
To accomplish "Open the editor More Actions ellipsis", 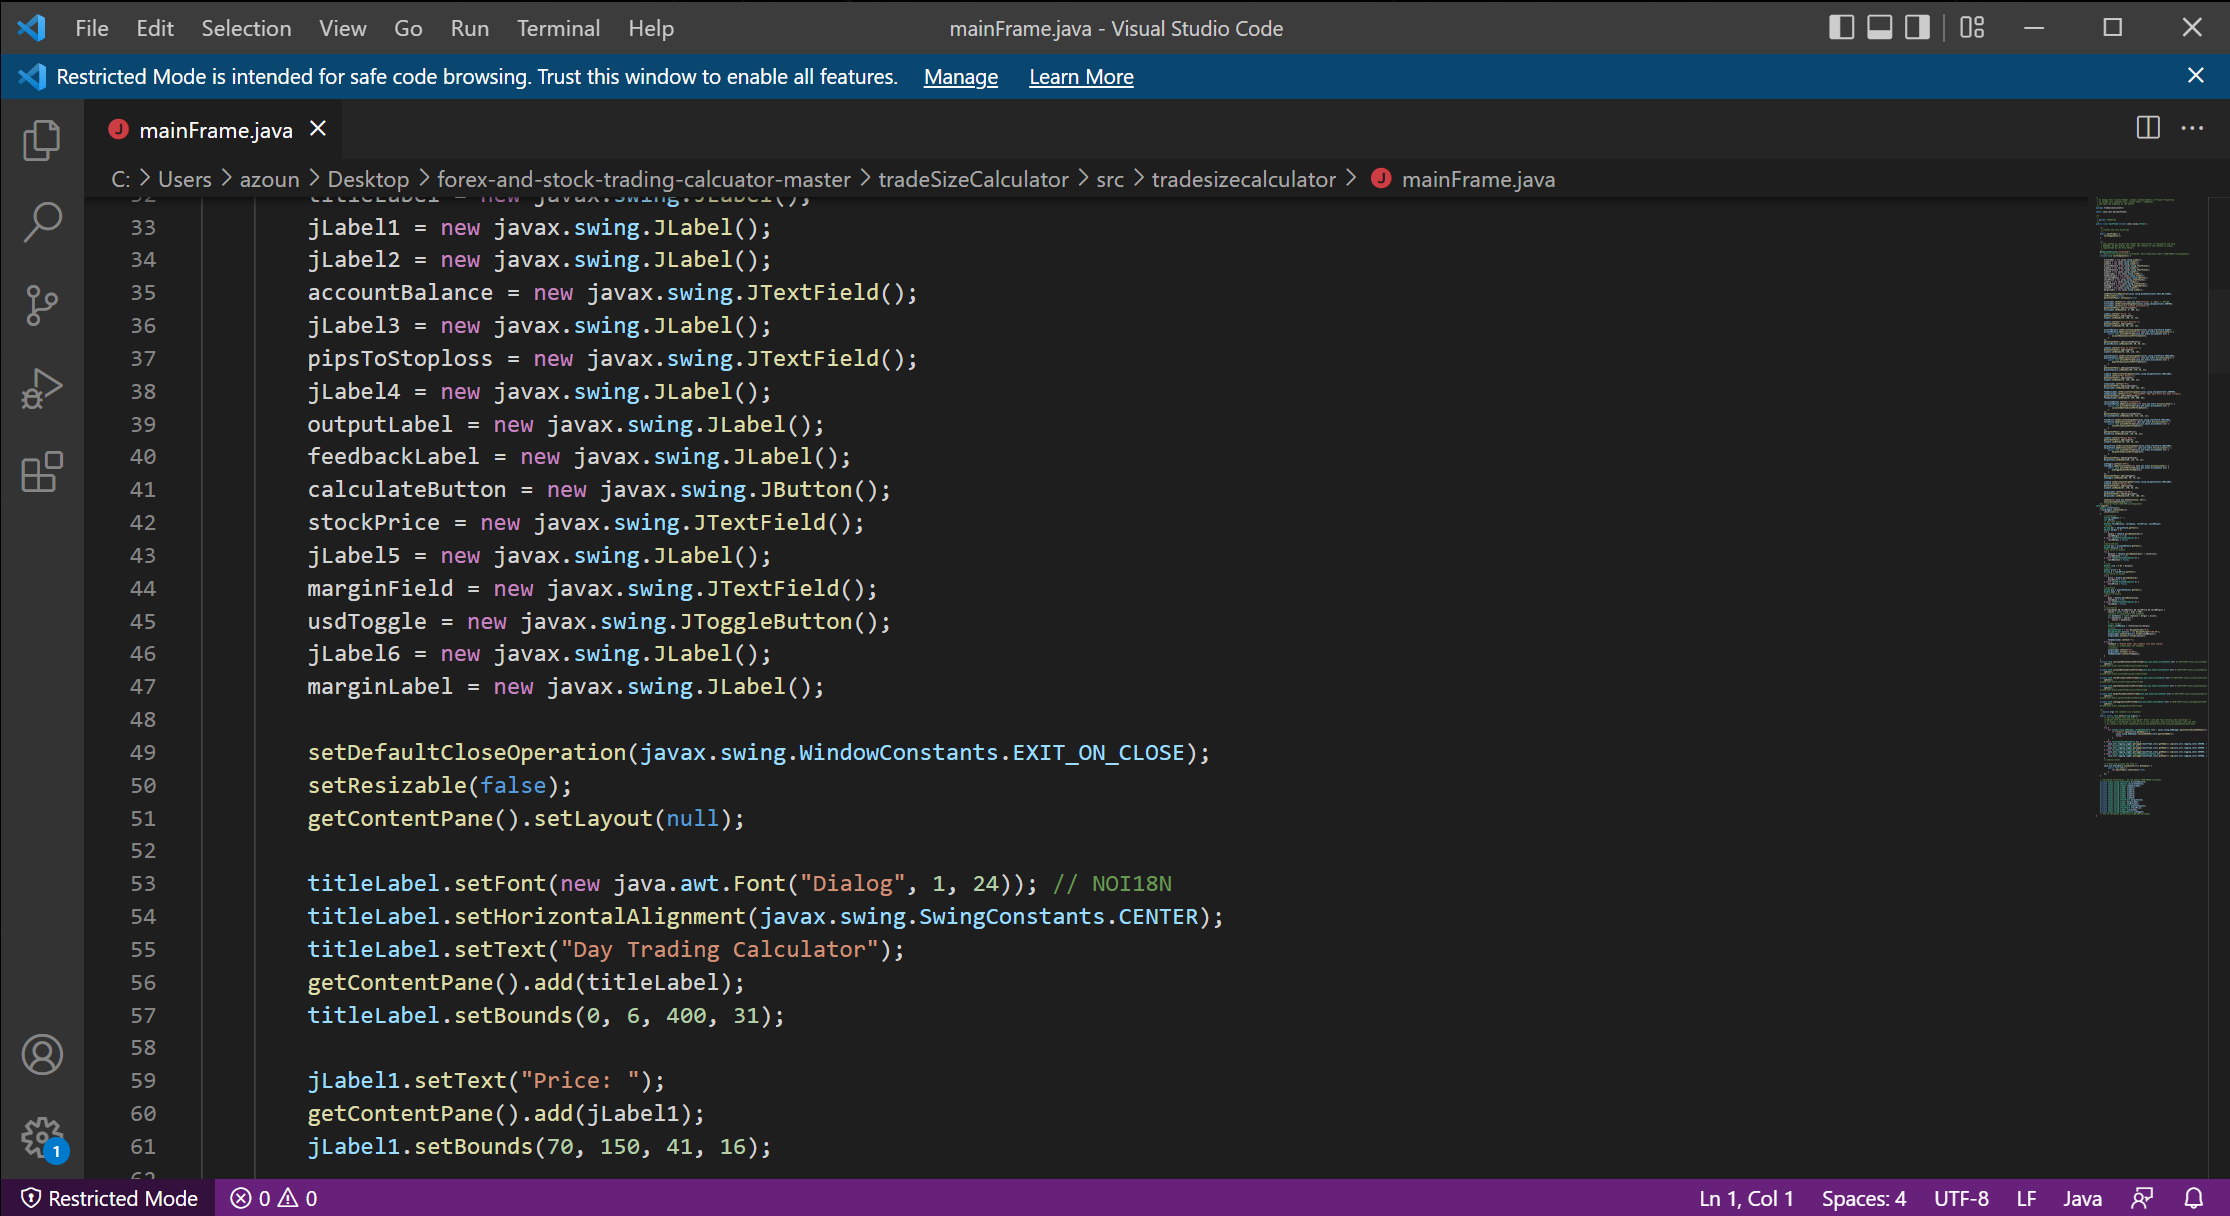I will click(x=2192, y=128).
